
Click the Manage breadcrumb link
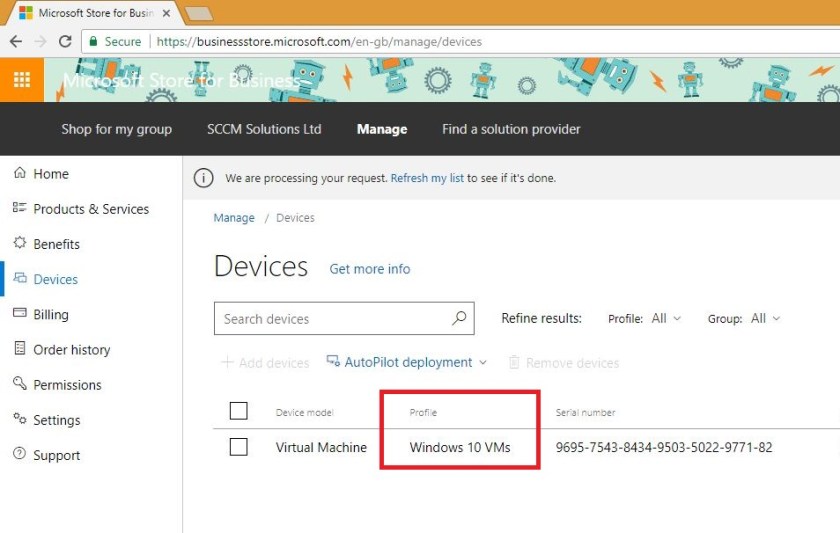point(234,218)
